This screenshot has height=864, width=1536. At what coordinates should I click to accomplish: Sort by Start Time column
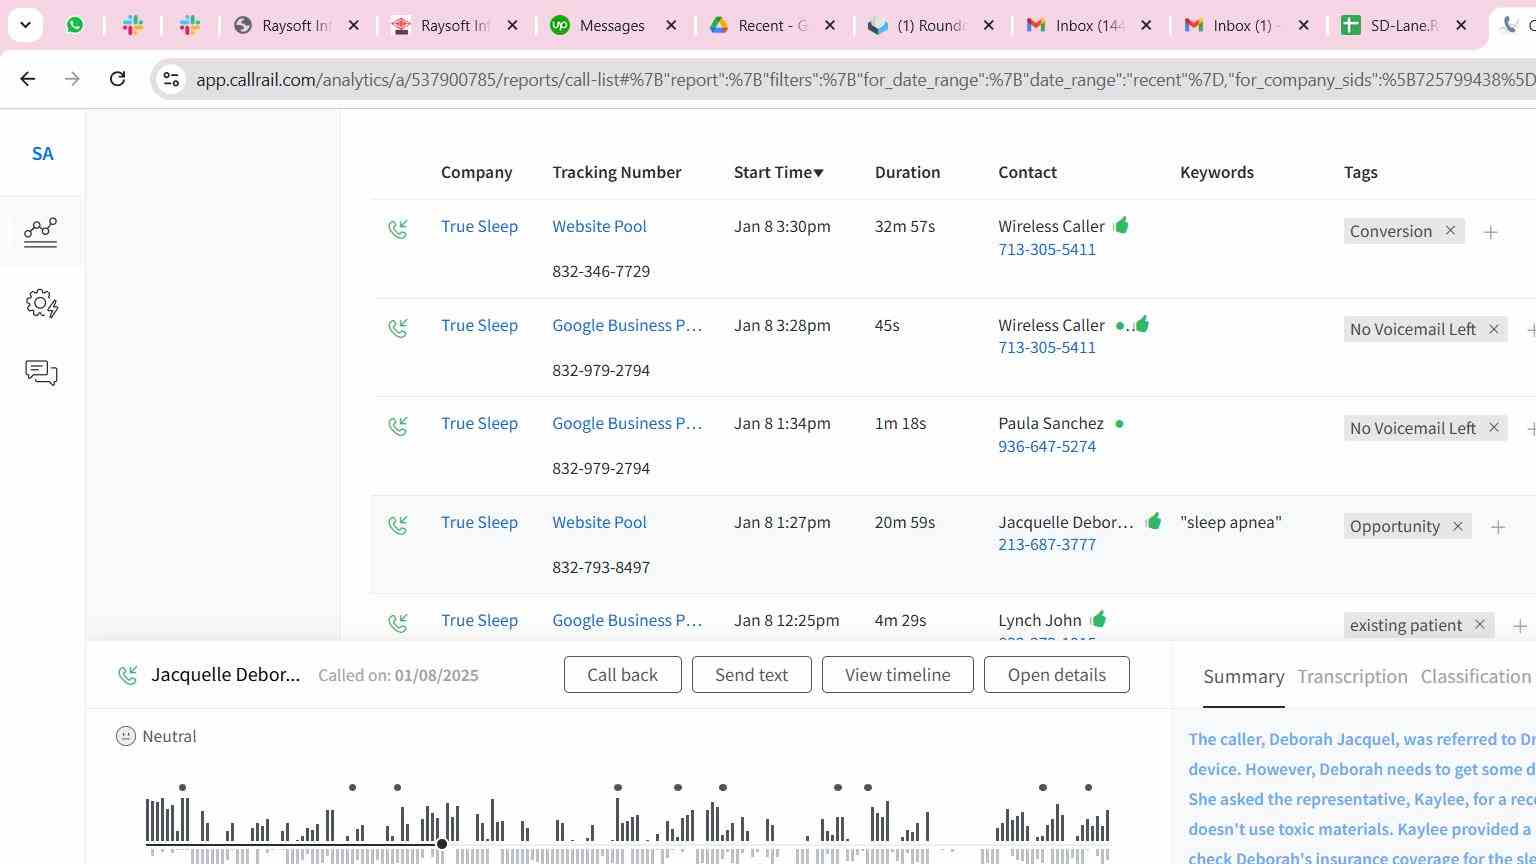point(779,172)
